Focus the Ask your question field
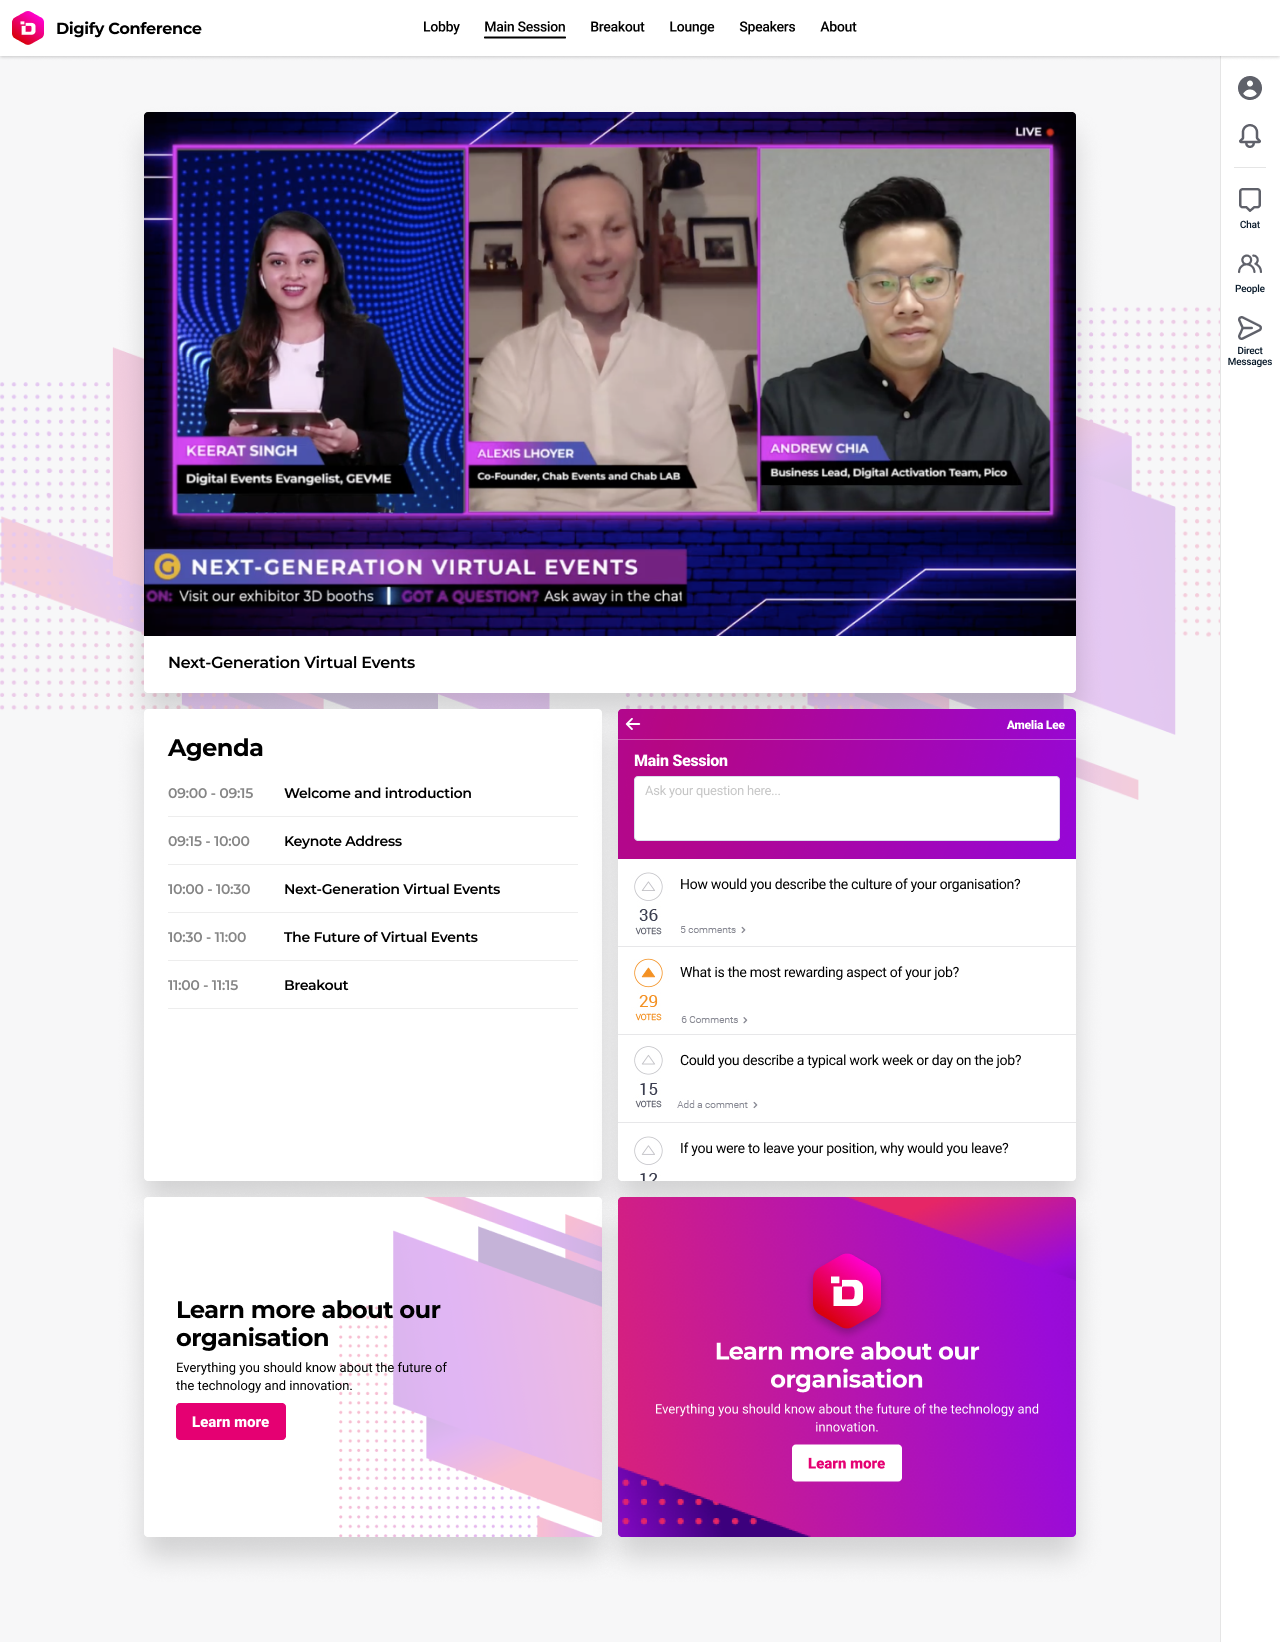The image size is (1280, 1642). [x=847, y=808]
